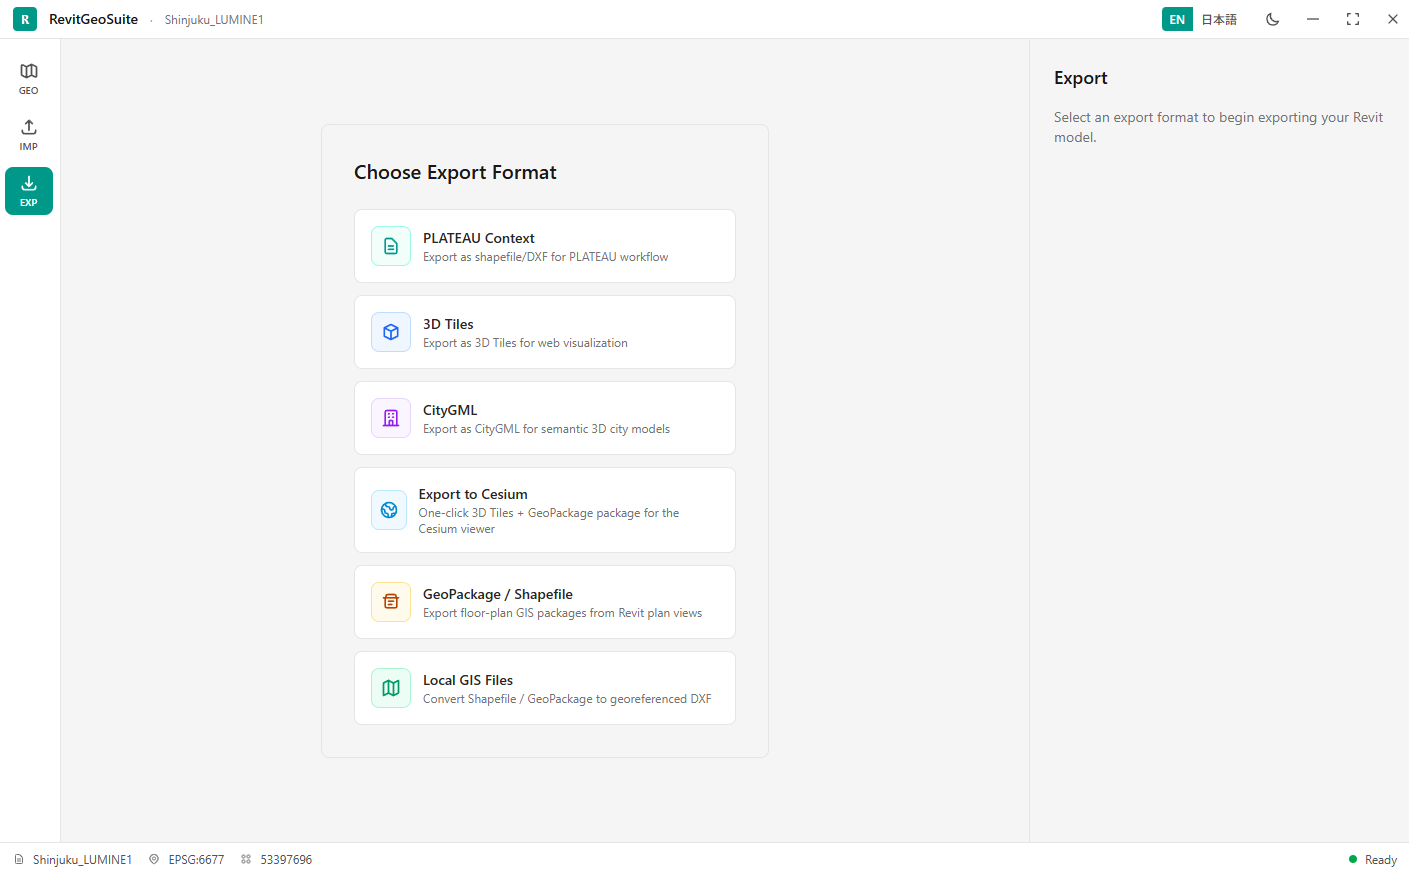Click the file icon in status bar
1409x873 pixels.
19,859
